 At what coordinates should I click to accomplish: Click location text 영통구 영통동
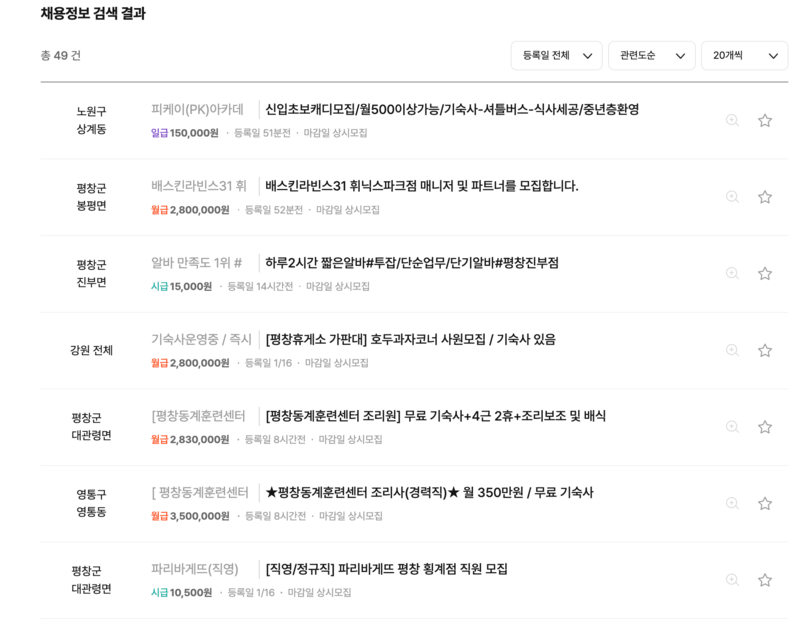click(x=91, y=503)
